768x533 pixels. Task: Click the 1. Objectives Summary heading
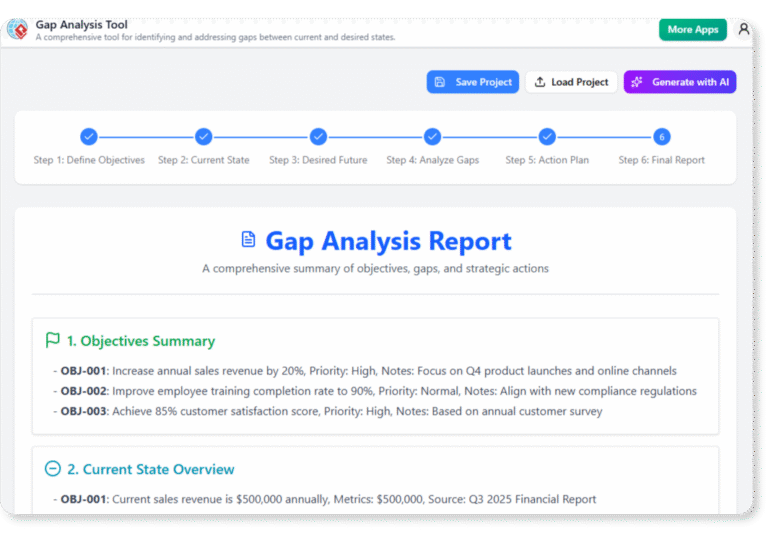point(141,341)
